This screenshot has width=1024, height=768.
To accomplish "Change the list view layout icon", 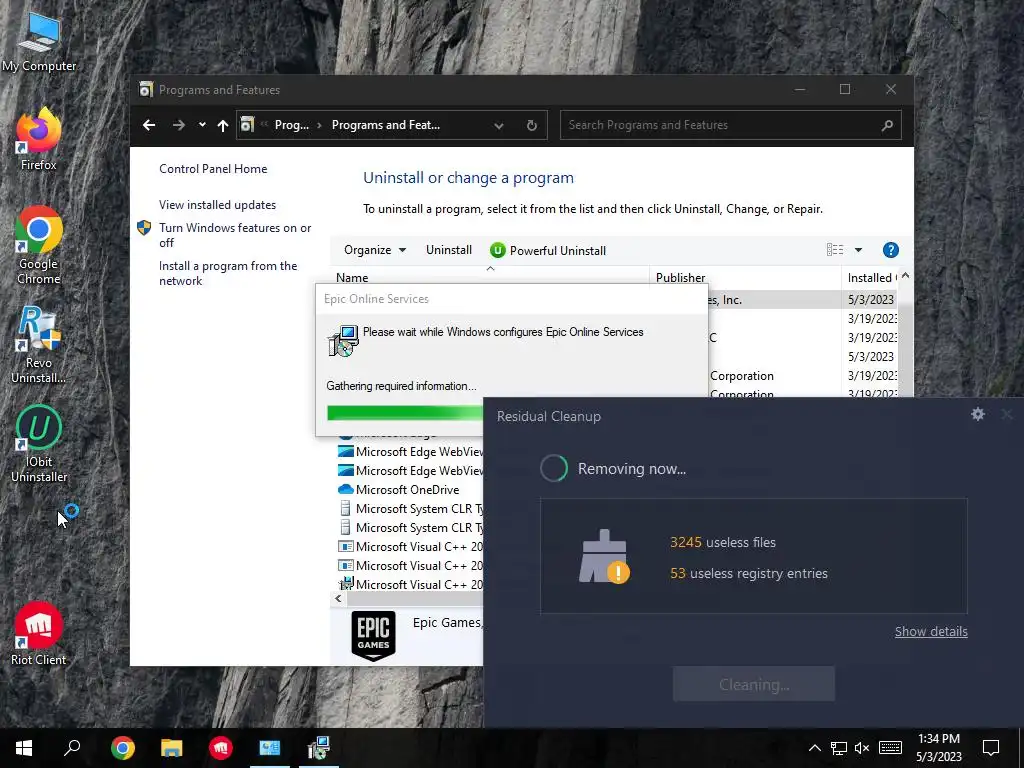I will [835, 250].
